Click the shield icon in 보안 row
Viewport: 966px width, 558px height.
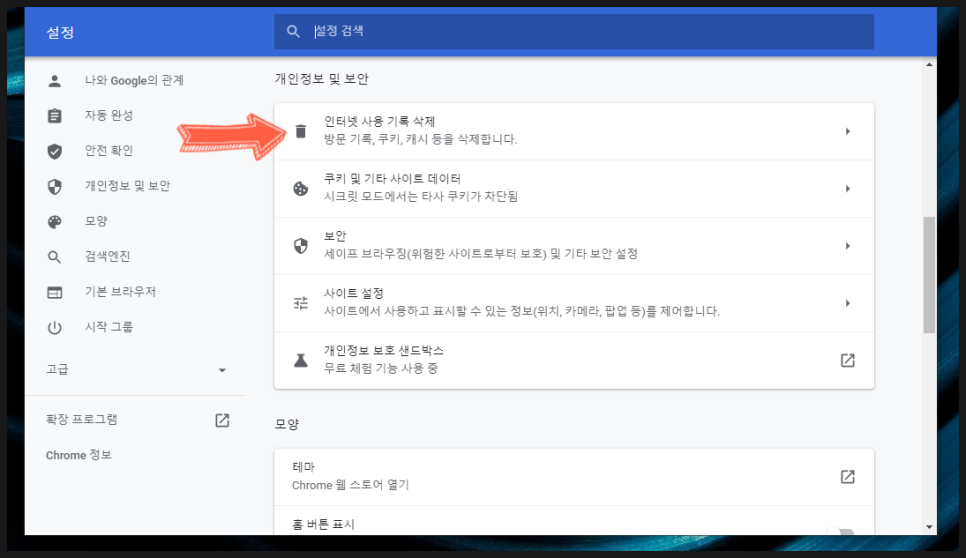tap(301, 246)
